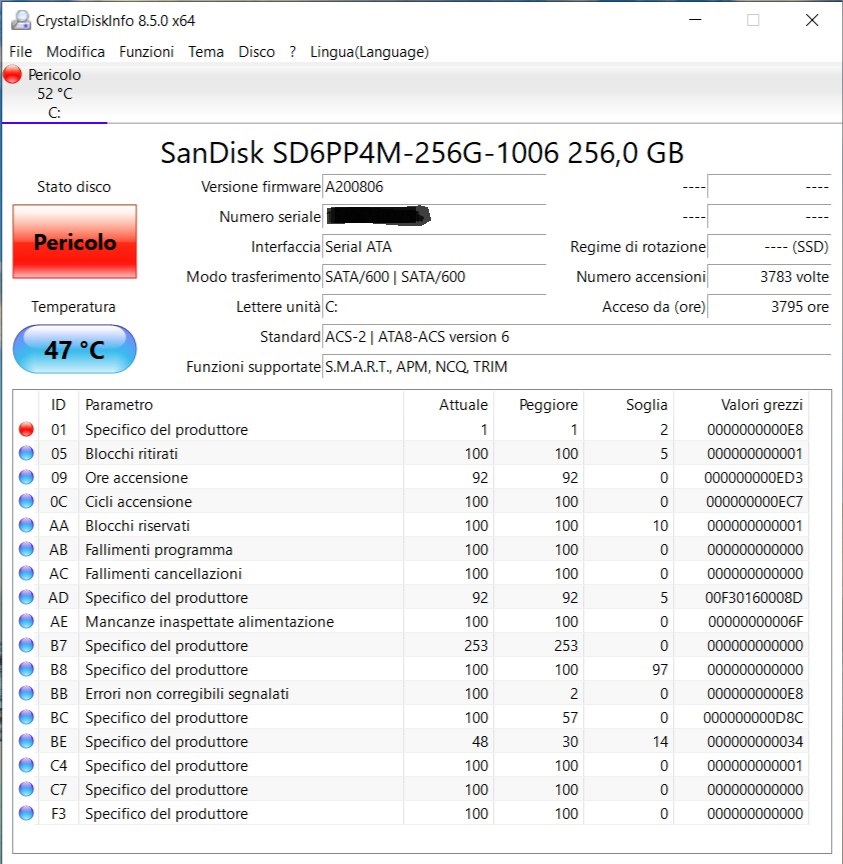
Task: Close the CrystalDiskInfo window
Action: (x=812, y=20)
